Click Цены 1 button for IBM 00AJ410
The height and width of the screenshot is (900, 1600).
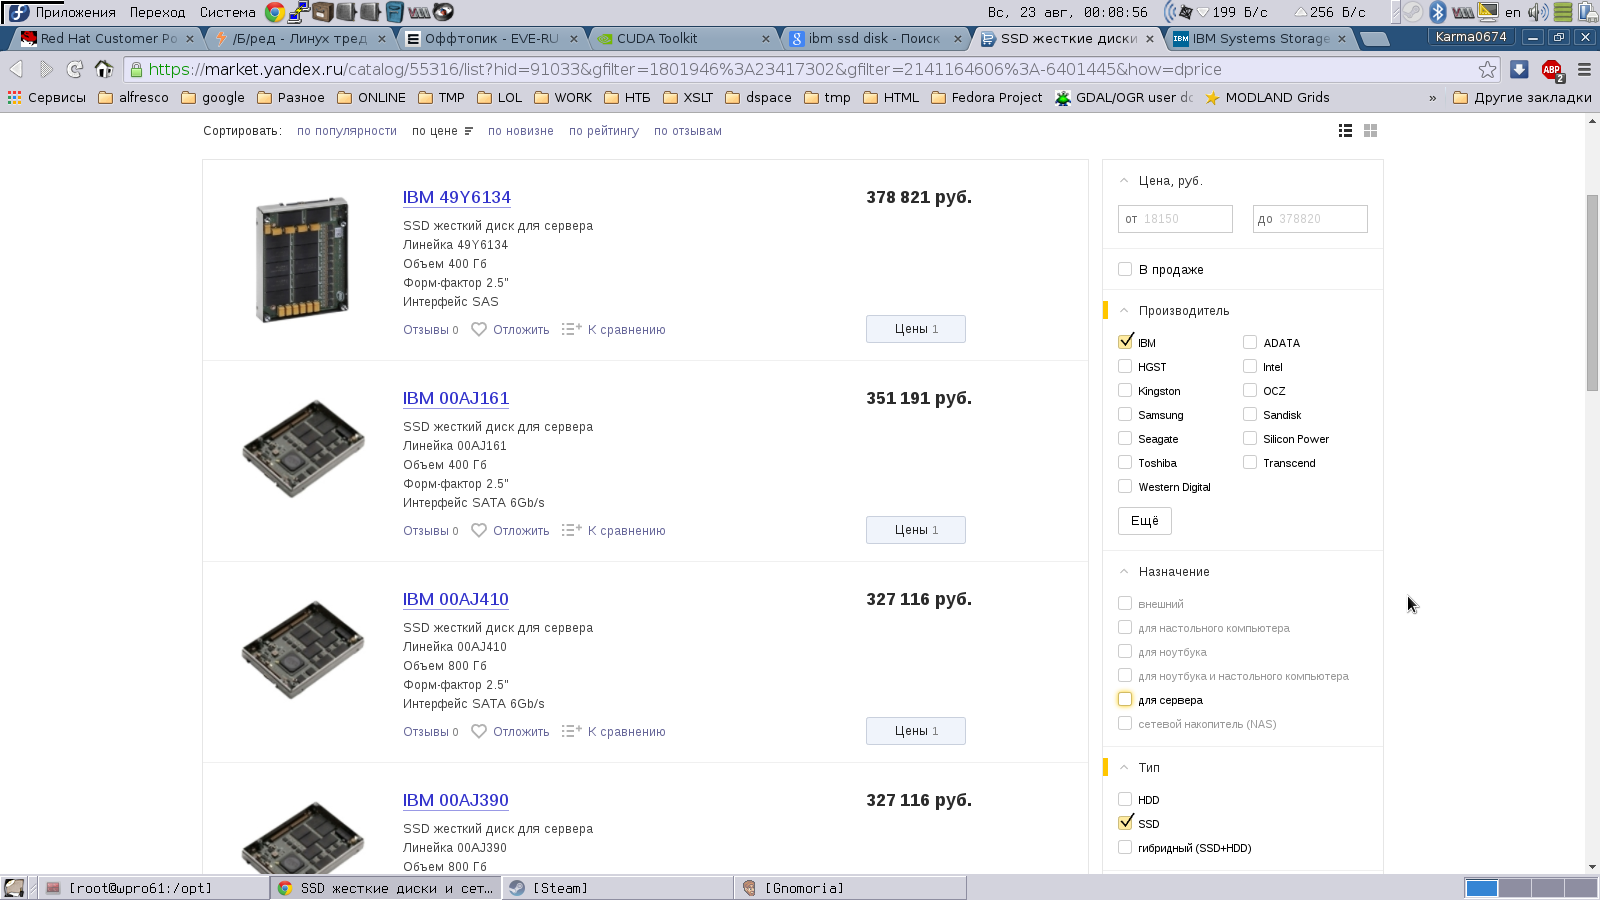tap(916, 731)
